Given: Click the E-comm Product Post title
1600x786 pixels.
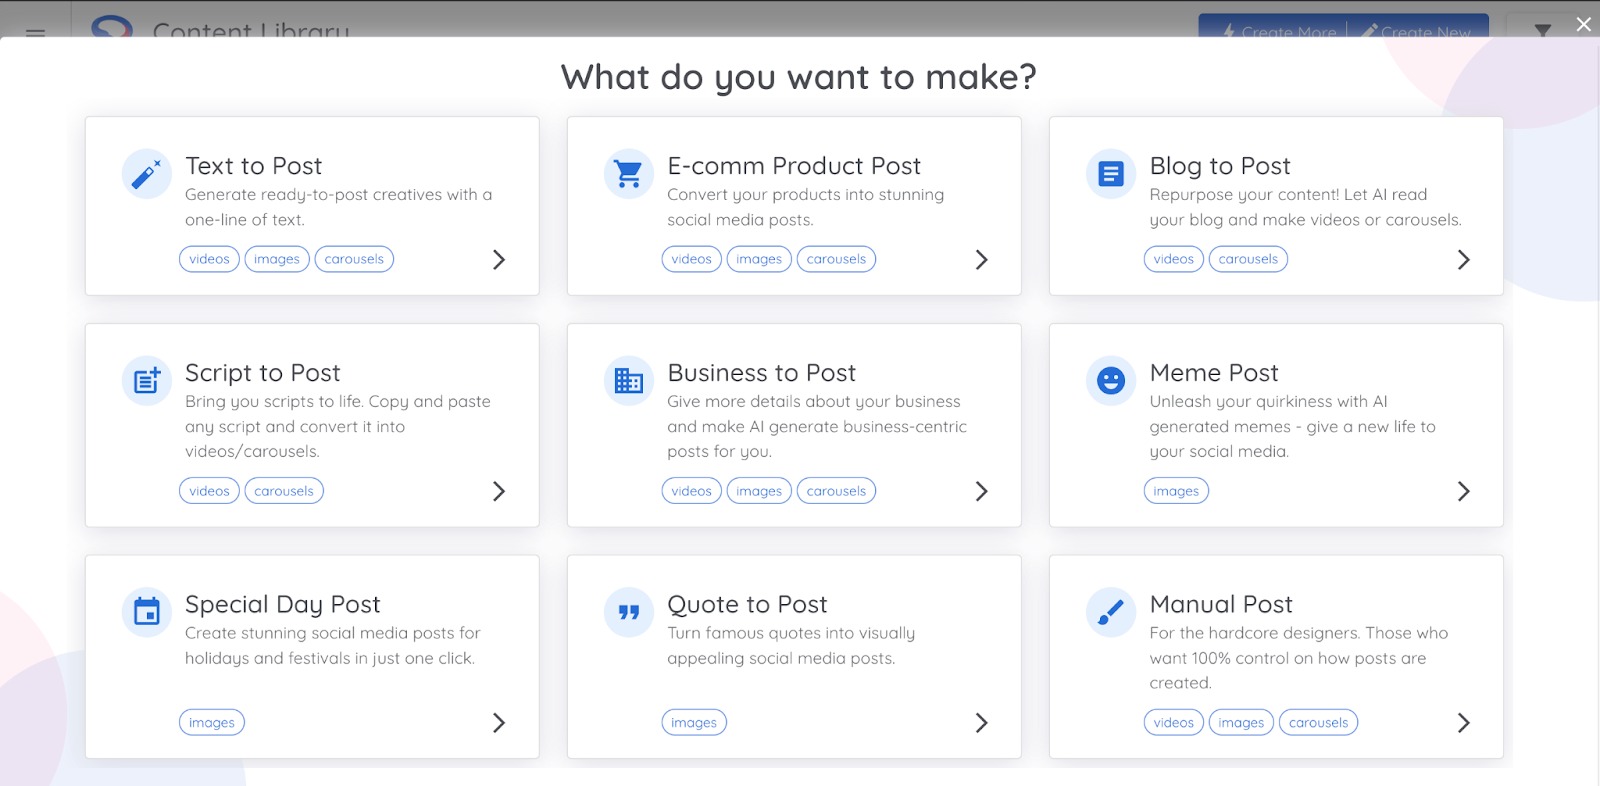Looking at the screenshot, I should [x=794, y=166].
